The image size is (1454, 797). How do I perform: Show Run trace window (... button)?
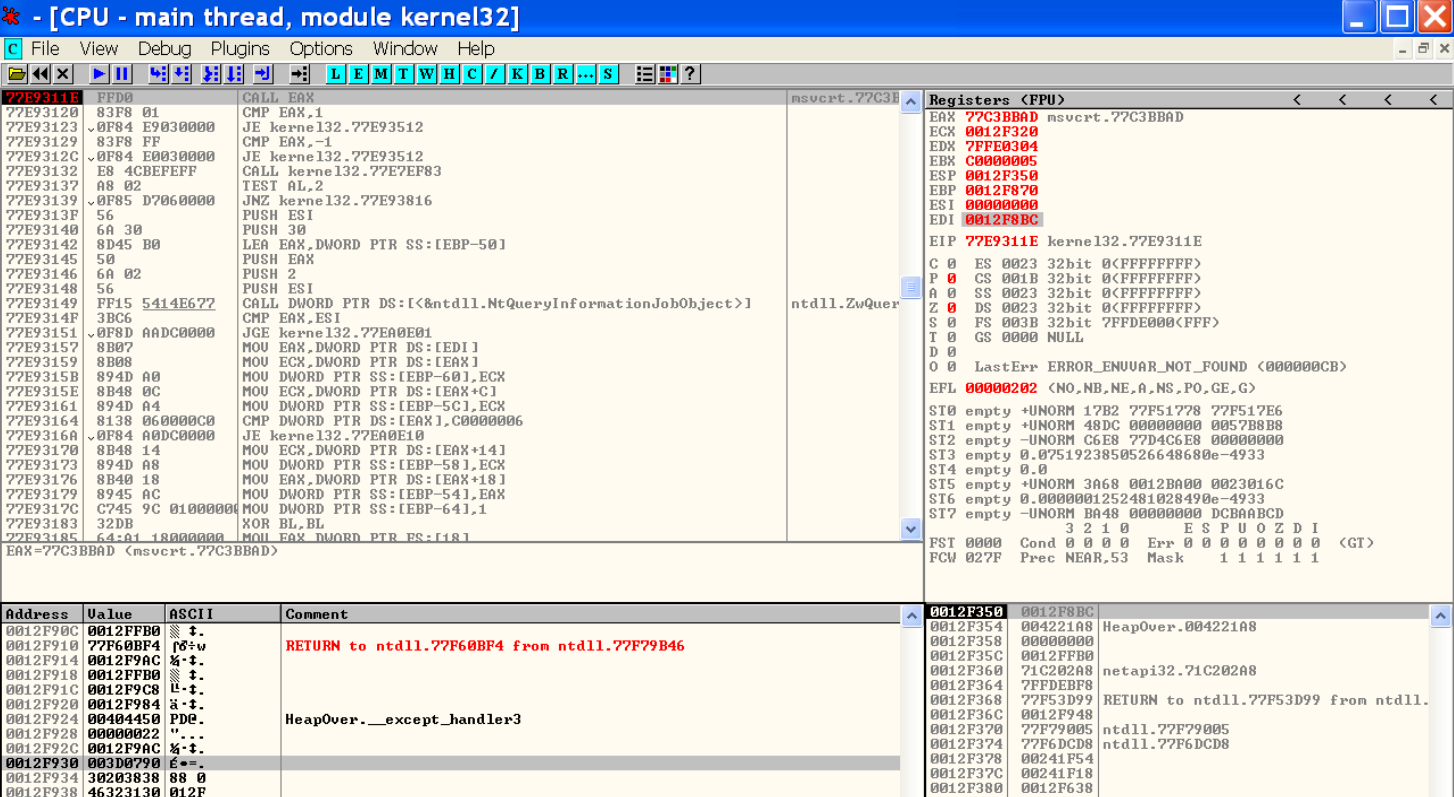tap(586, 74)
